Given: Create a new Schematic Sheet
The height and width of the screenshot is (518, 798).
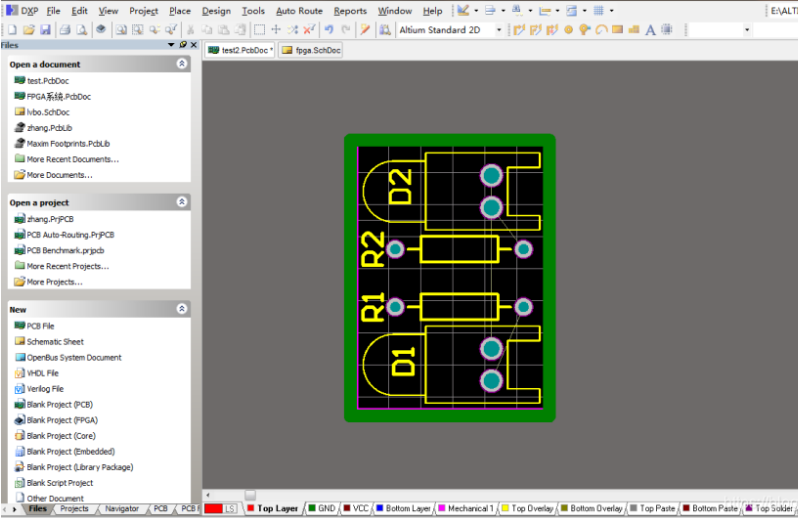Looking at the screenshot, I should coord(55,341).
